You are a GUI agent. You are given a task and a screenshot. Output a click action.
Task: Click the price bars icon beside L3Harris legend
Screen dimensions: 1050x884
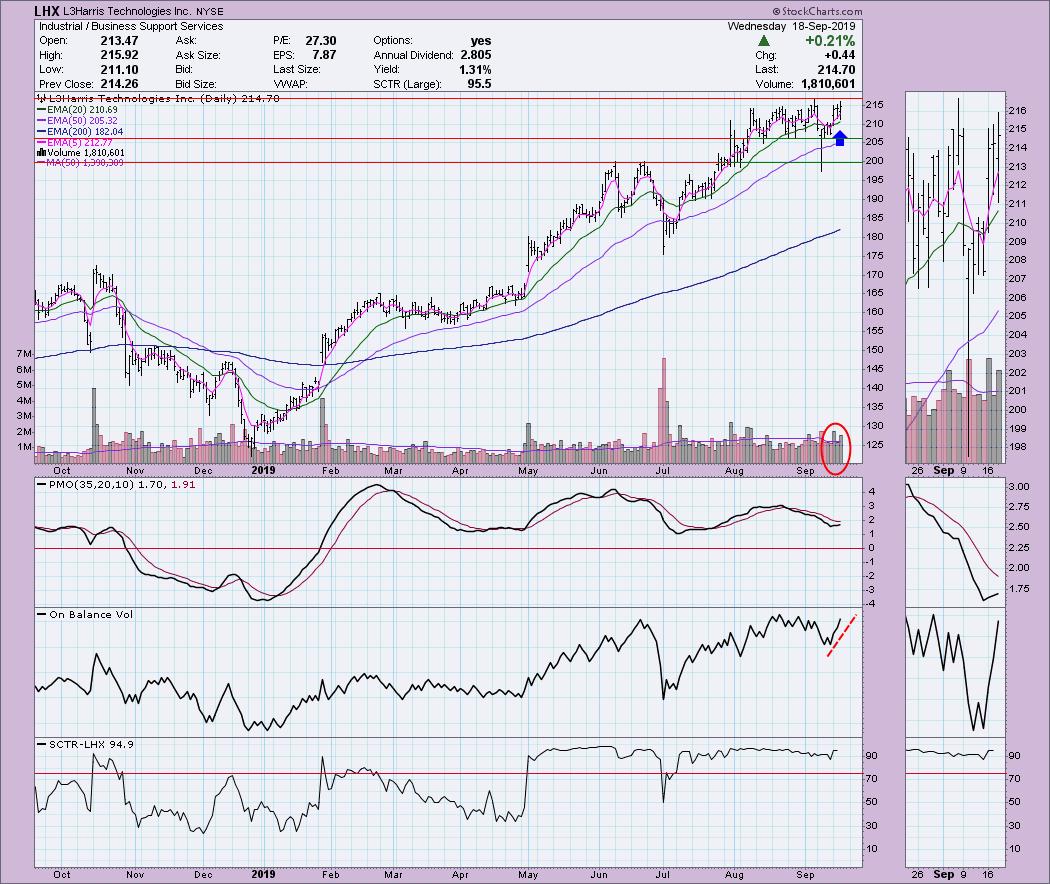coord(41,100)
